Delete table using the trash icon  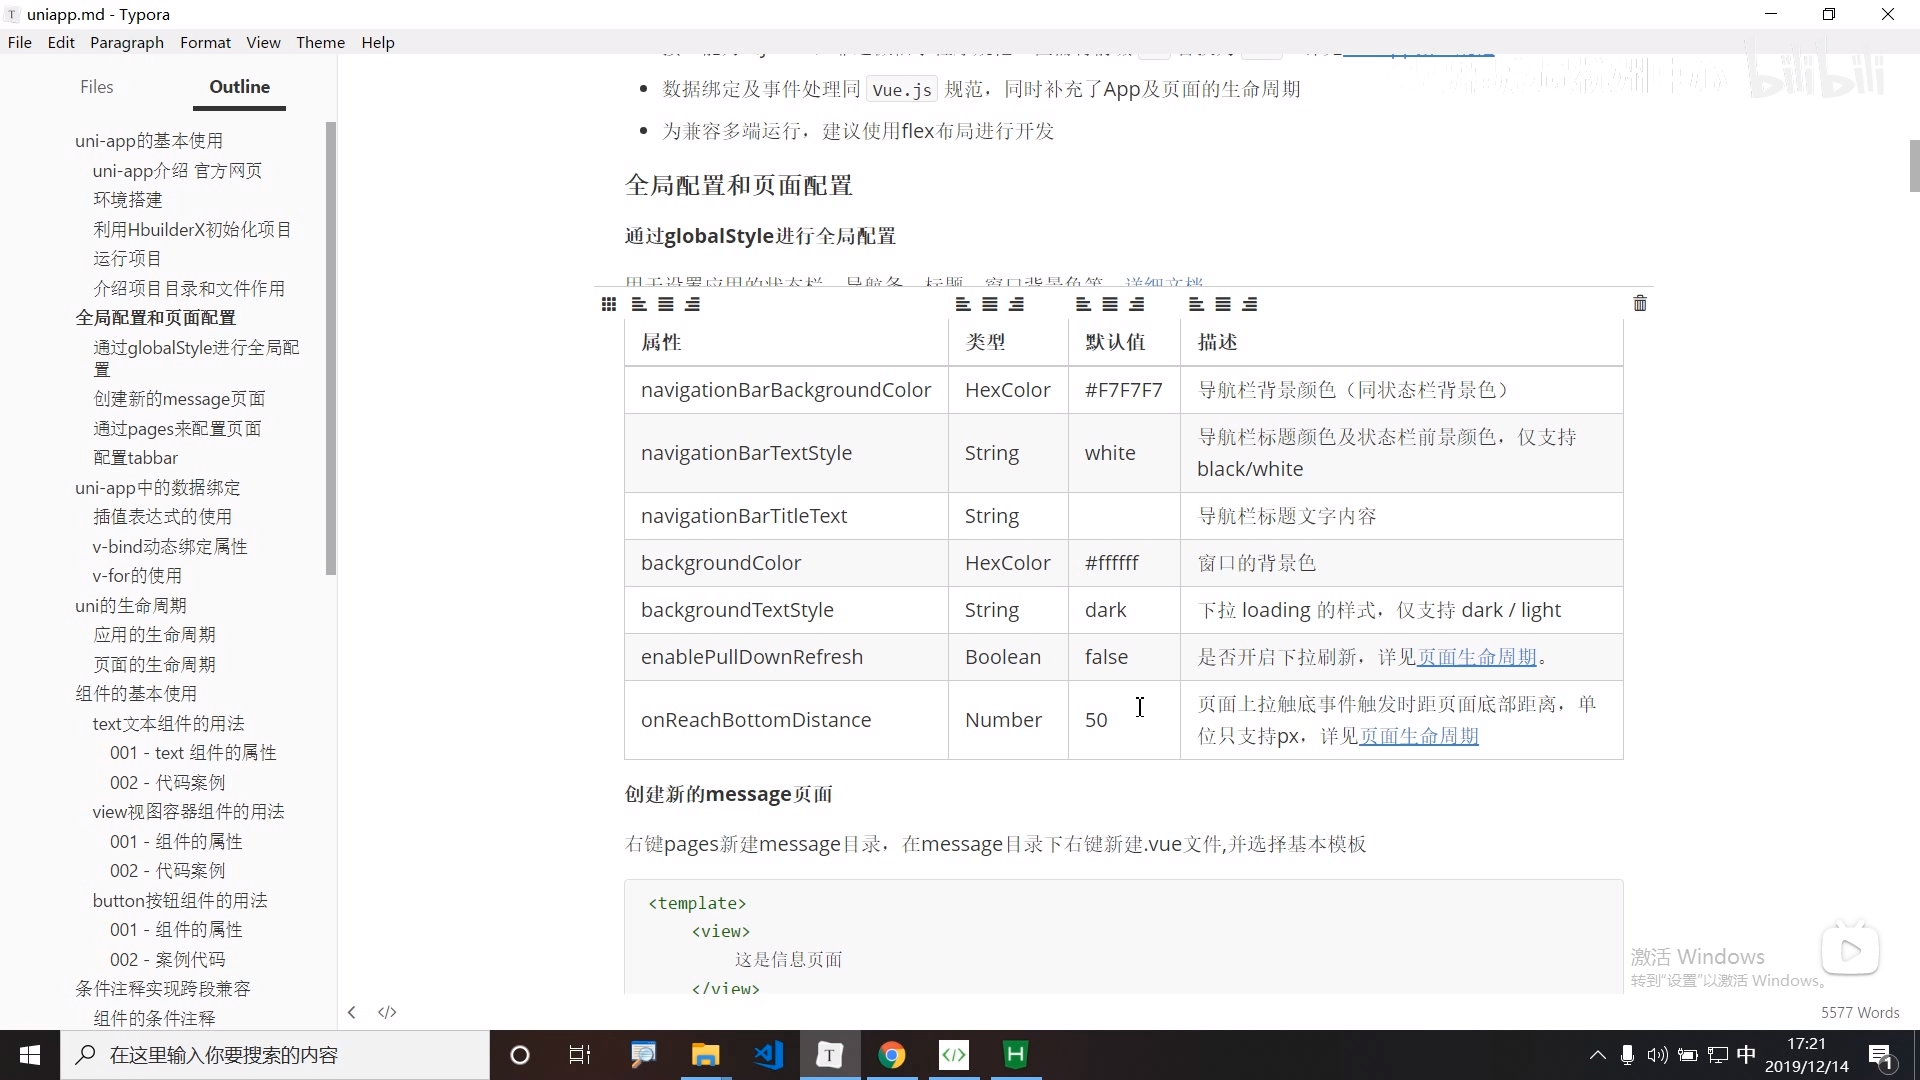(1640, 303)
